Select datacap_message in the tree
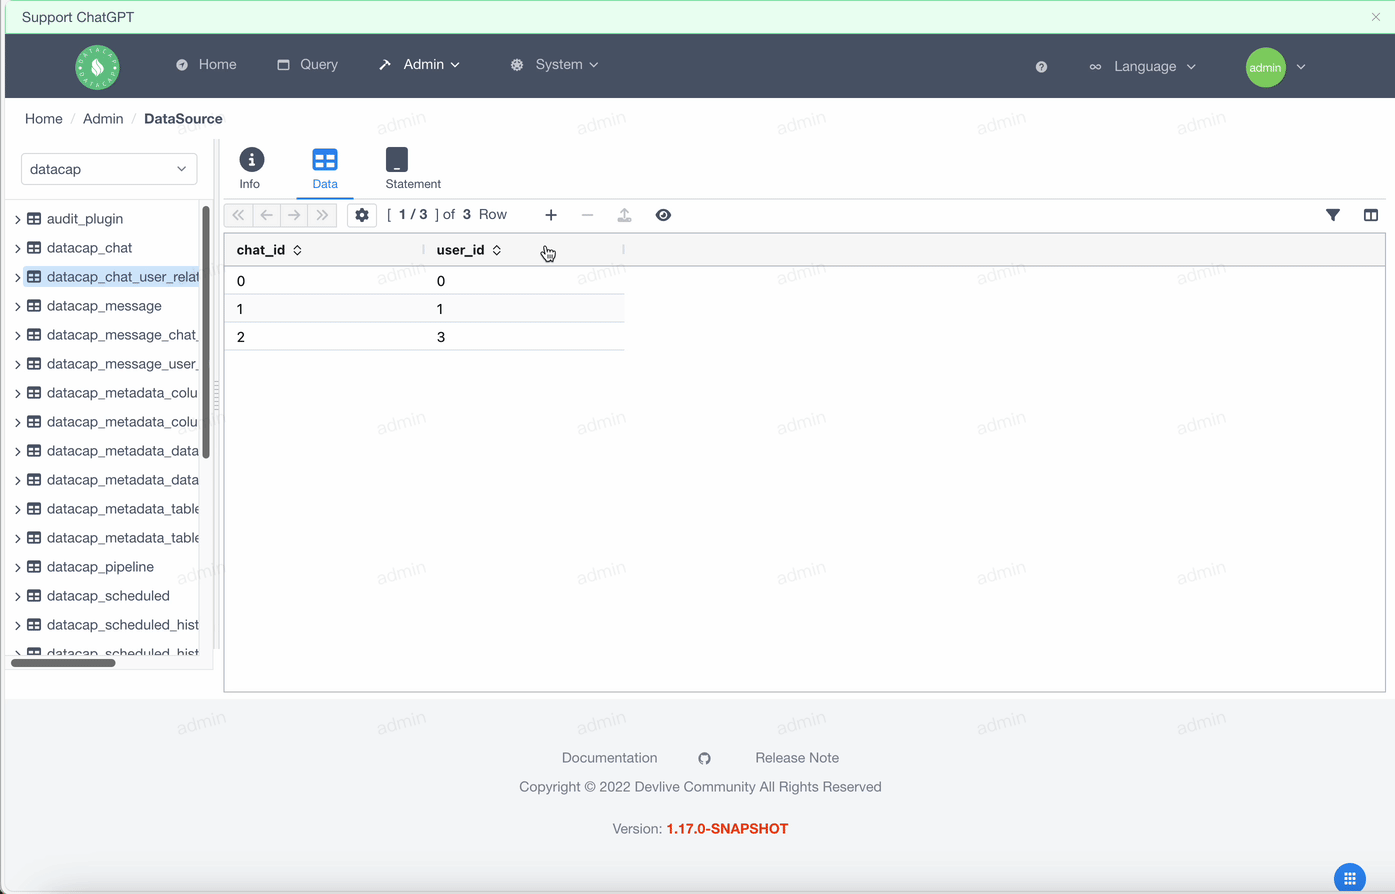Viewport: 1395px width, 894px height. (x=104, y=306)
